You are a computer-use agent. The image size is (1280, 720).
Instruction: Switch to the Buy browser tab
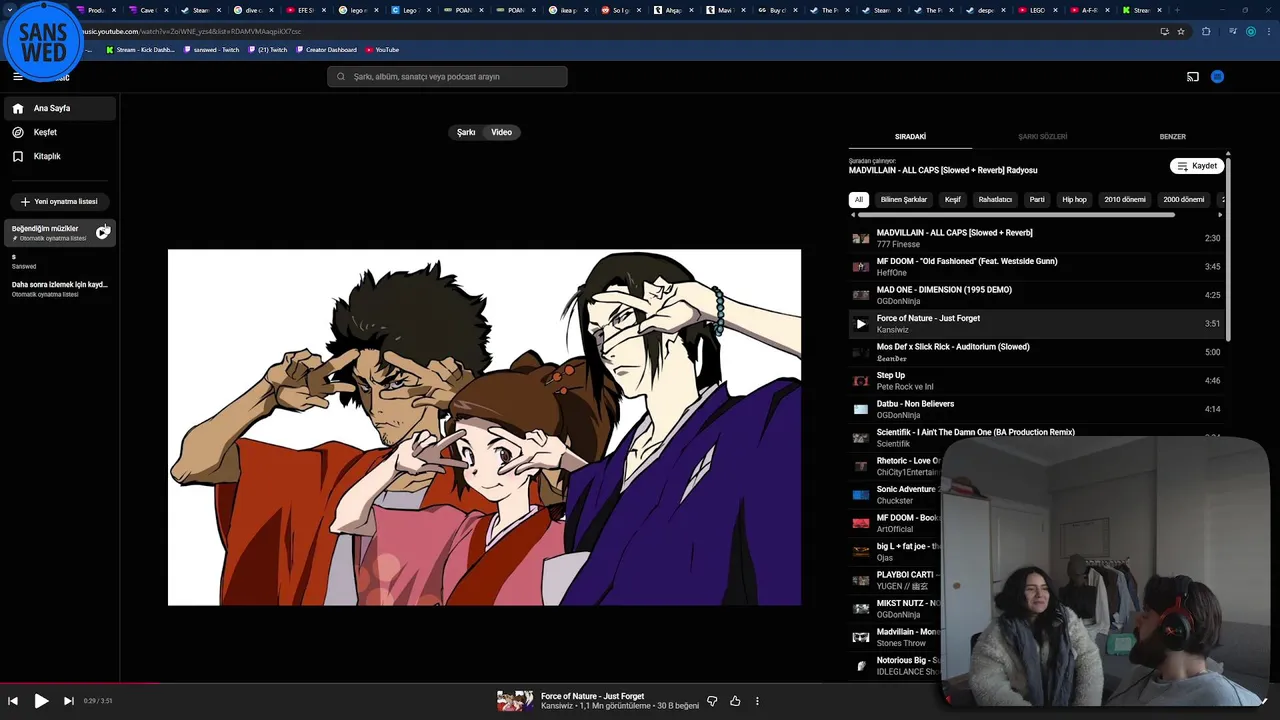[x=777, y=10]
